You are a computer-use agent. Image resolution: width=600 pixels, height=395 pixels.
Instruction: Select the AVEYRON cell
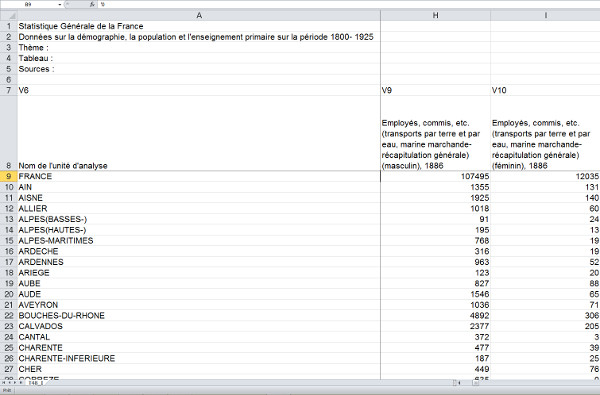pos(199,305)
